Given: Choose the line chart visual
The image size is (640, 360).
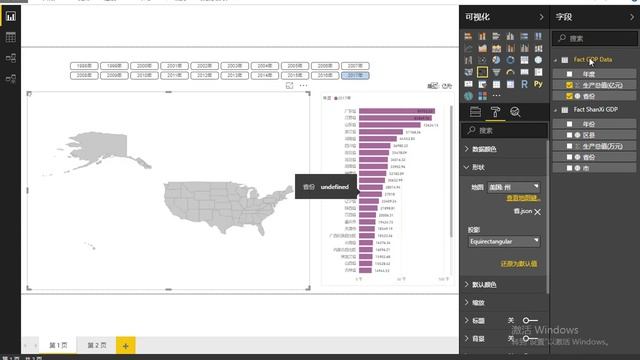Looking at the screenshot, I should [x=468, y=49].
